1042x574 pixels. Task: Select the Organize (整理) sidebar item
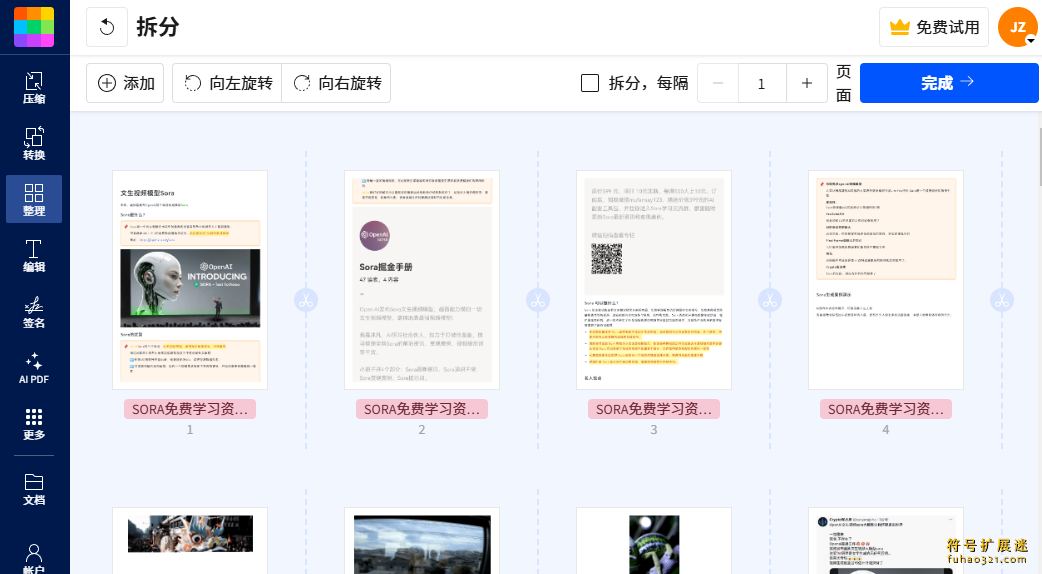(x=34, y=199)
